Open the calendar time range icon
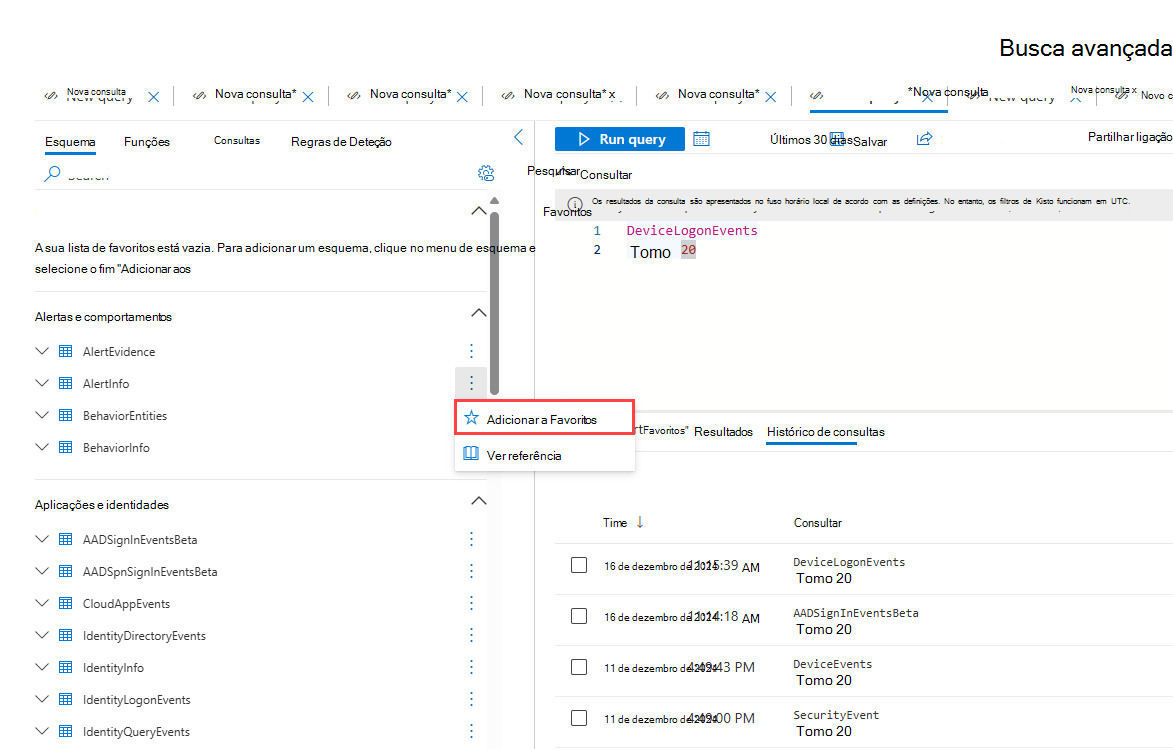The image size is (1173, 749). point(701,139)
